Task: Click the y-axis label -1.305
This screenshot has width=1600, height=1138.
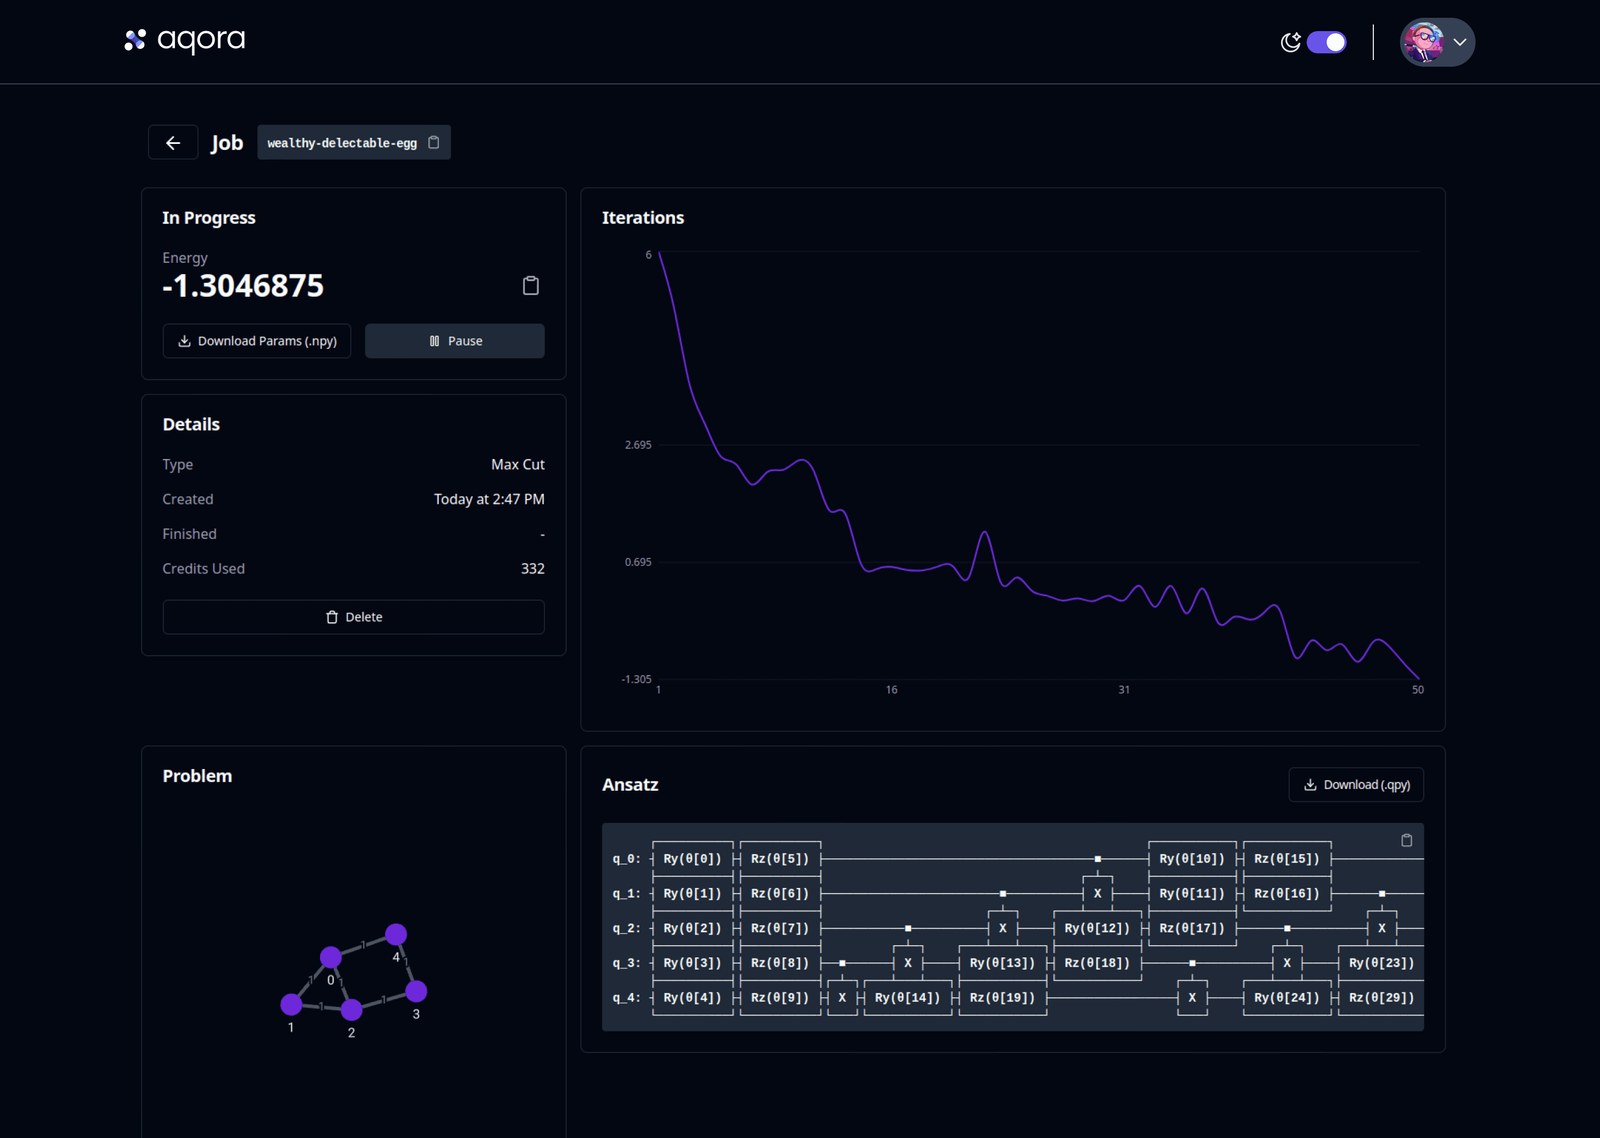Action: pyautogui.click(x=636, y=679)
